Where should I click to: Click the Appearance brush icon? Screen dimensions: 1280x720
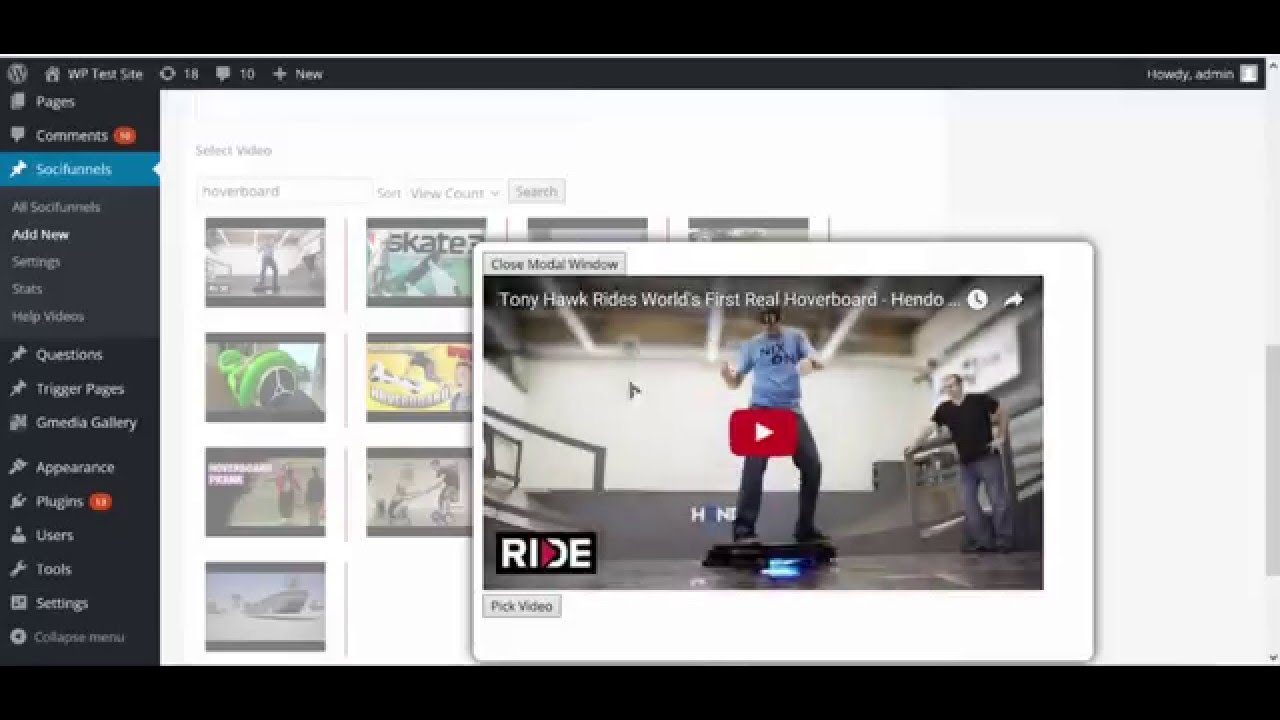point(17,467)
